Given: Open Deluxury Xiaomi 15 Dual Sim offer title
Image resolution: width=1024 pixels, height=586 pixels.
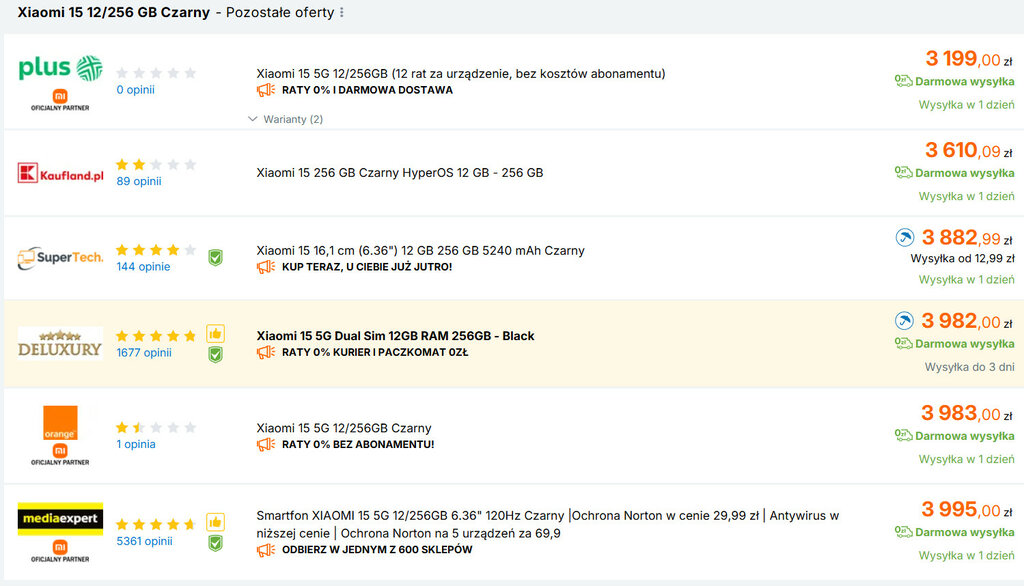Looking at the screenshot, I should [x=395, y=336].
